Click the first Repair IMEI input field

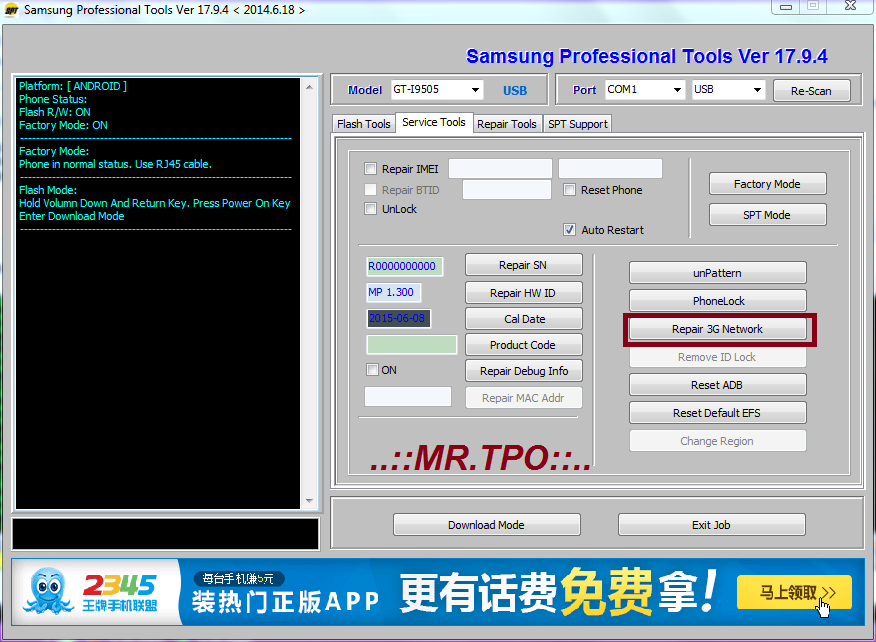[500, 168]
